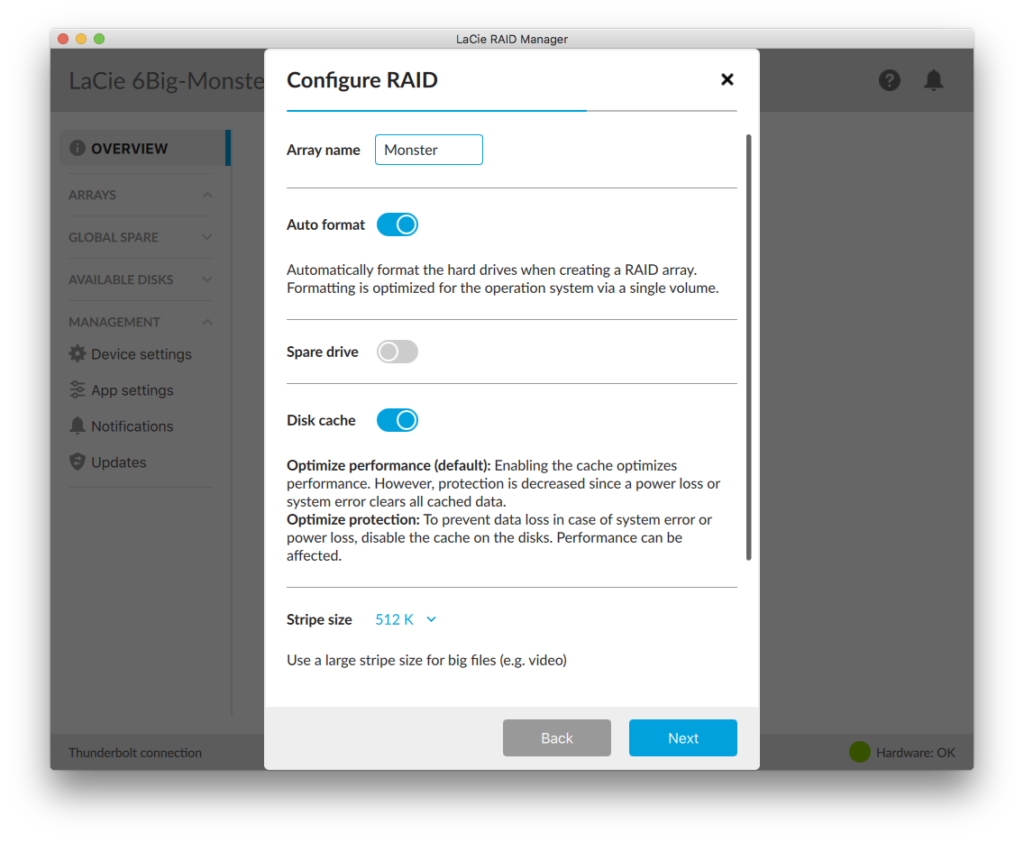The image size is (1024, 842).
Task: Enable the Spare drive switch
Action: [x=397, y=351]
